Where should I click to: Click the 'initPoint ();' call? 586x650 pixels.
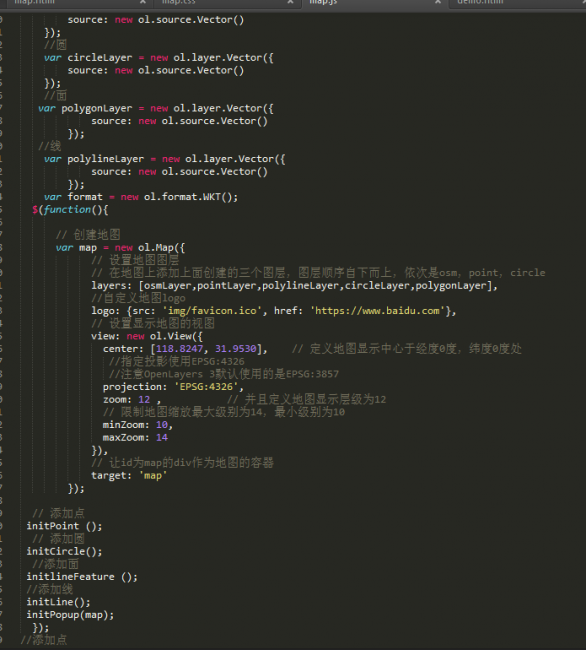click(x=64, y=526)
